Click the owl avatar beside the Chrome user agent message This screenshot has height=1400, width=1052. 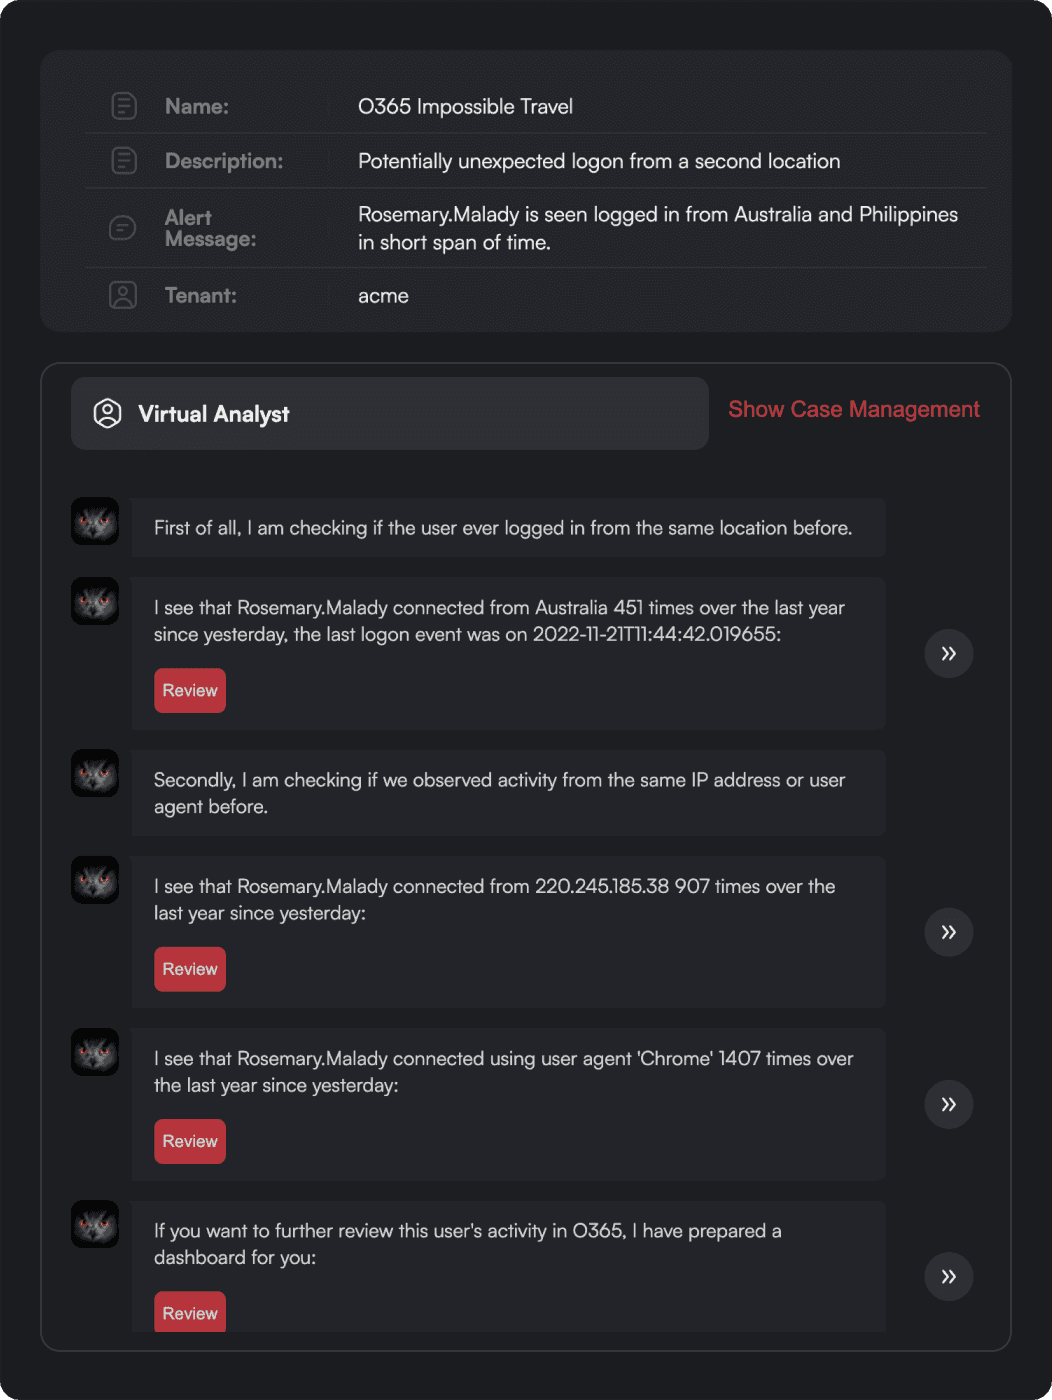[94, 1052]
